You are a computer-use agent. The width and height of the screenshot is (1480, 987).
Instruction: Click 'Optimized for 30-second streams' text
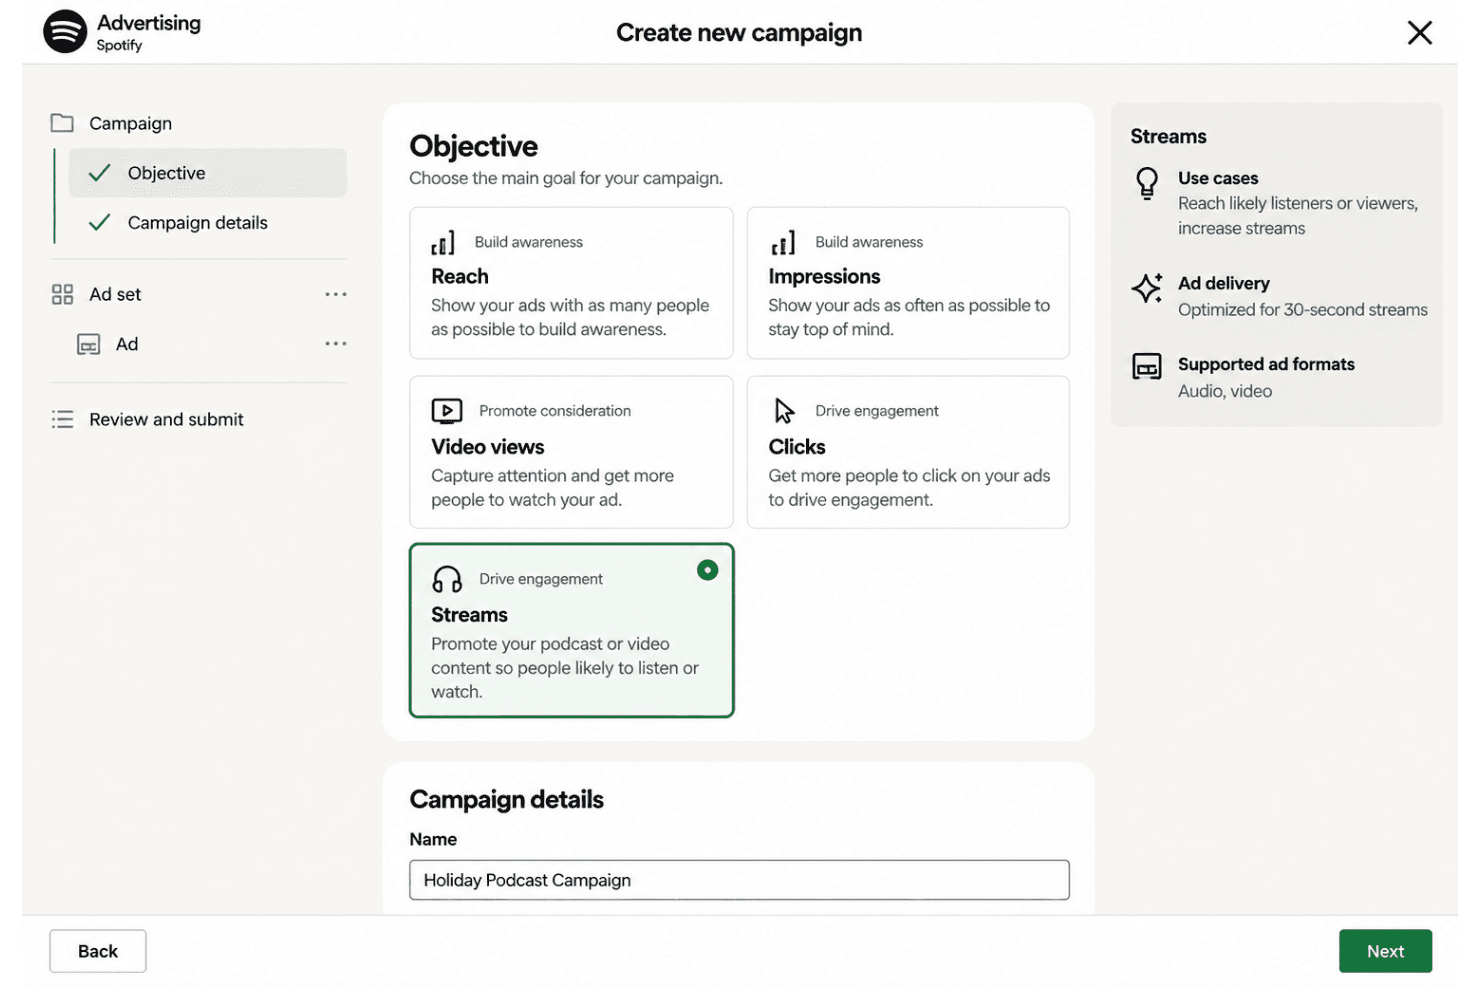tap(1302, 310)
